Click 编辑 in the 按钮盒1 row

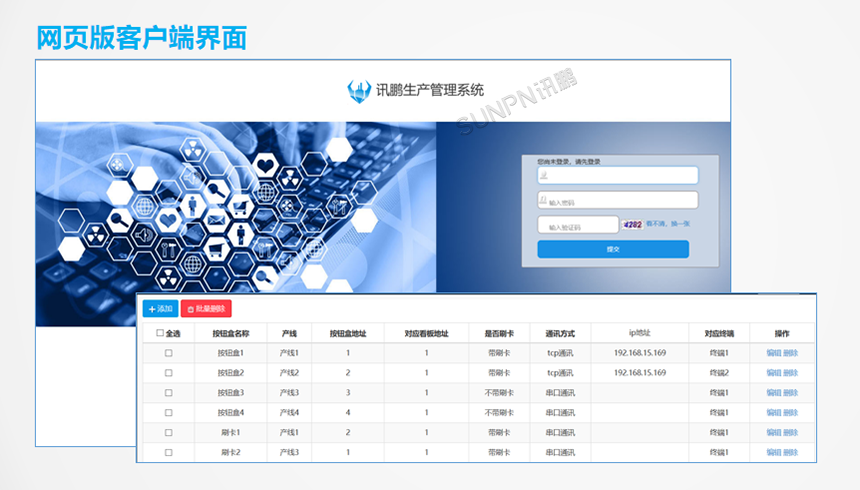774,353
